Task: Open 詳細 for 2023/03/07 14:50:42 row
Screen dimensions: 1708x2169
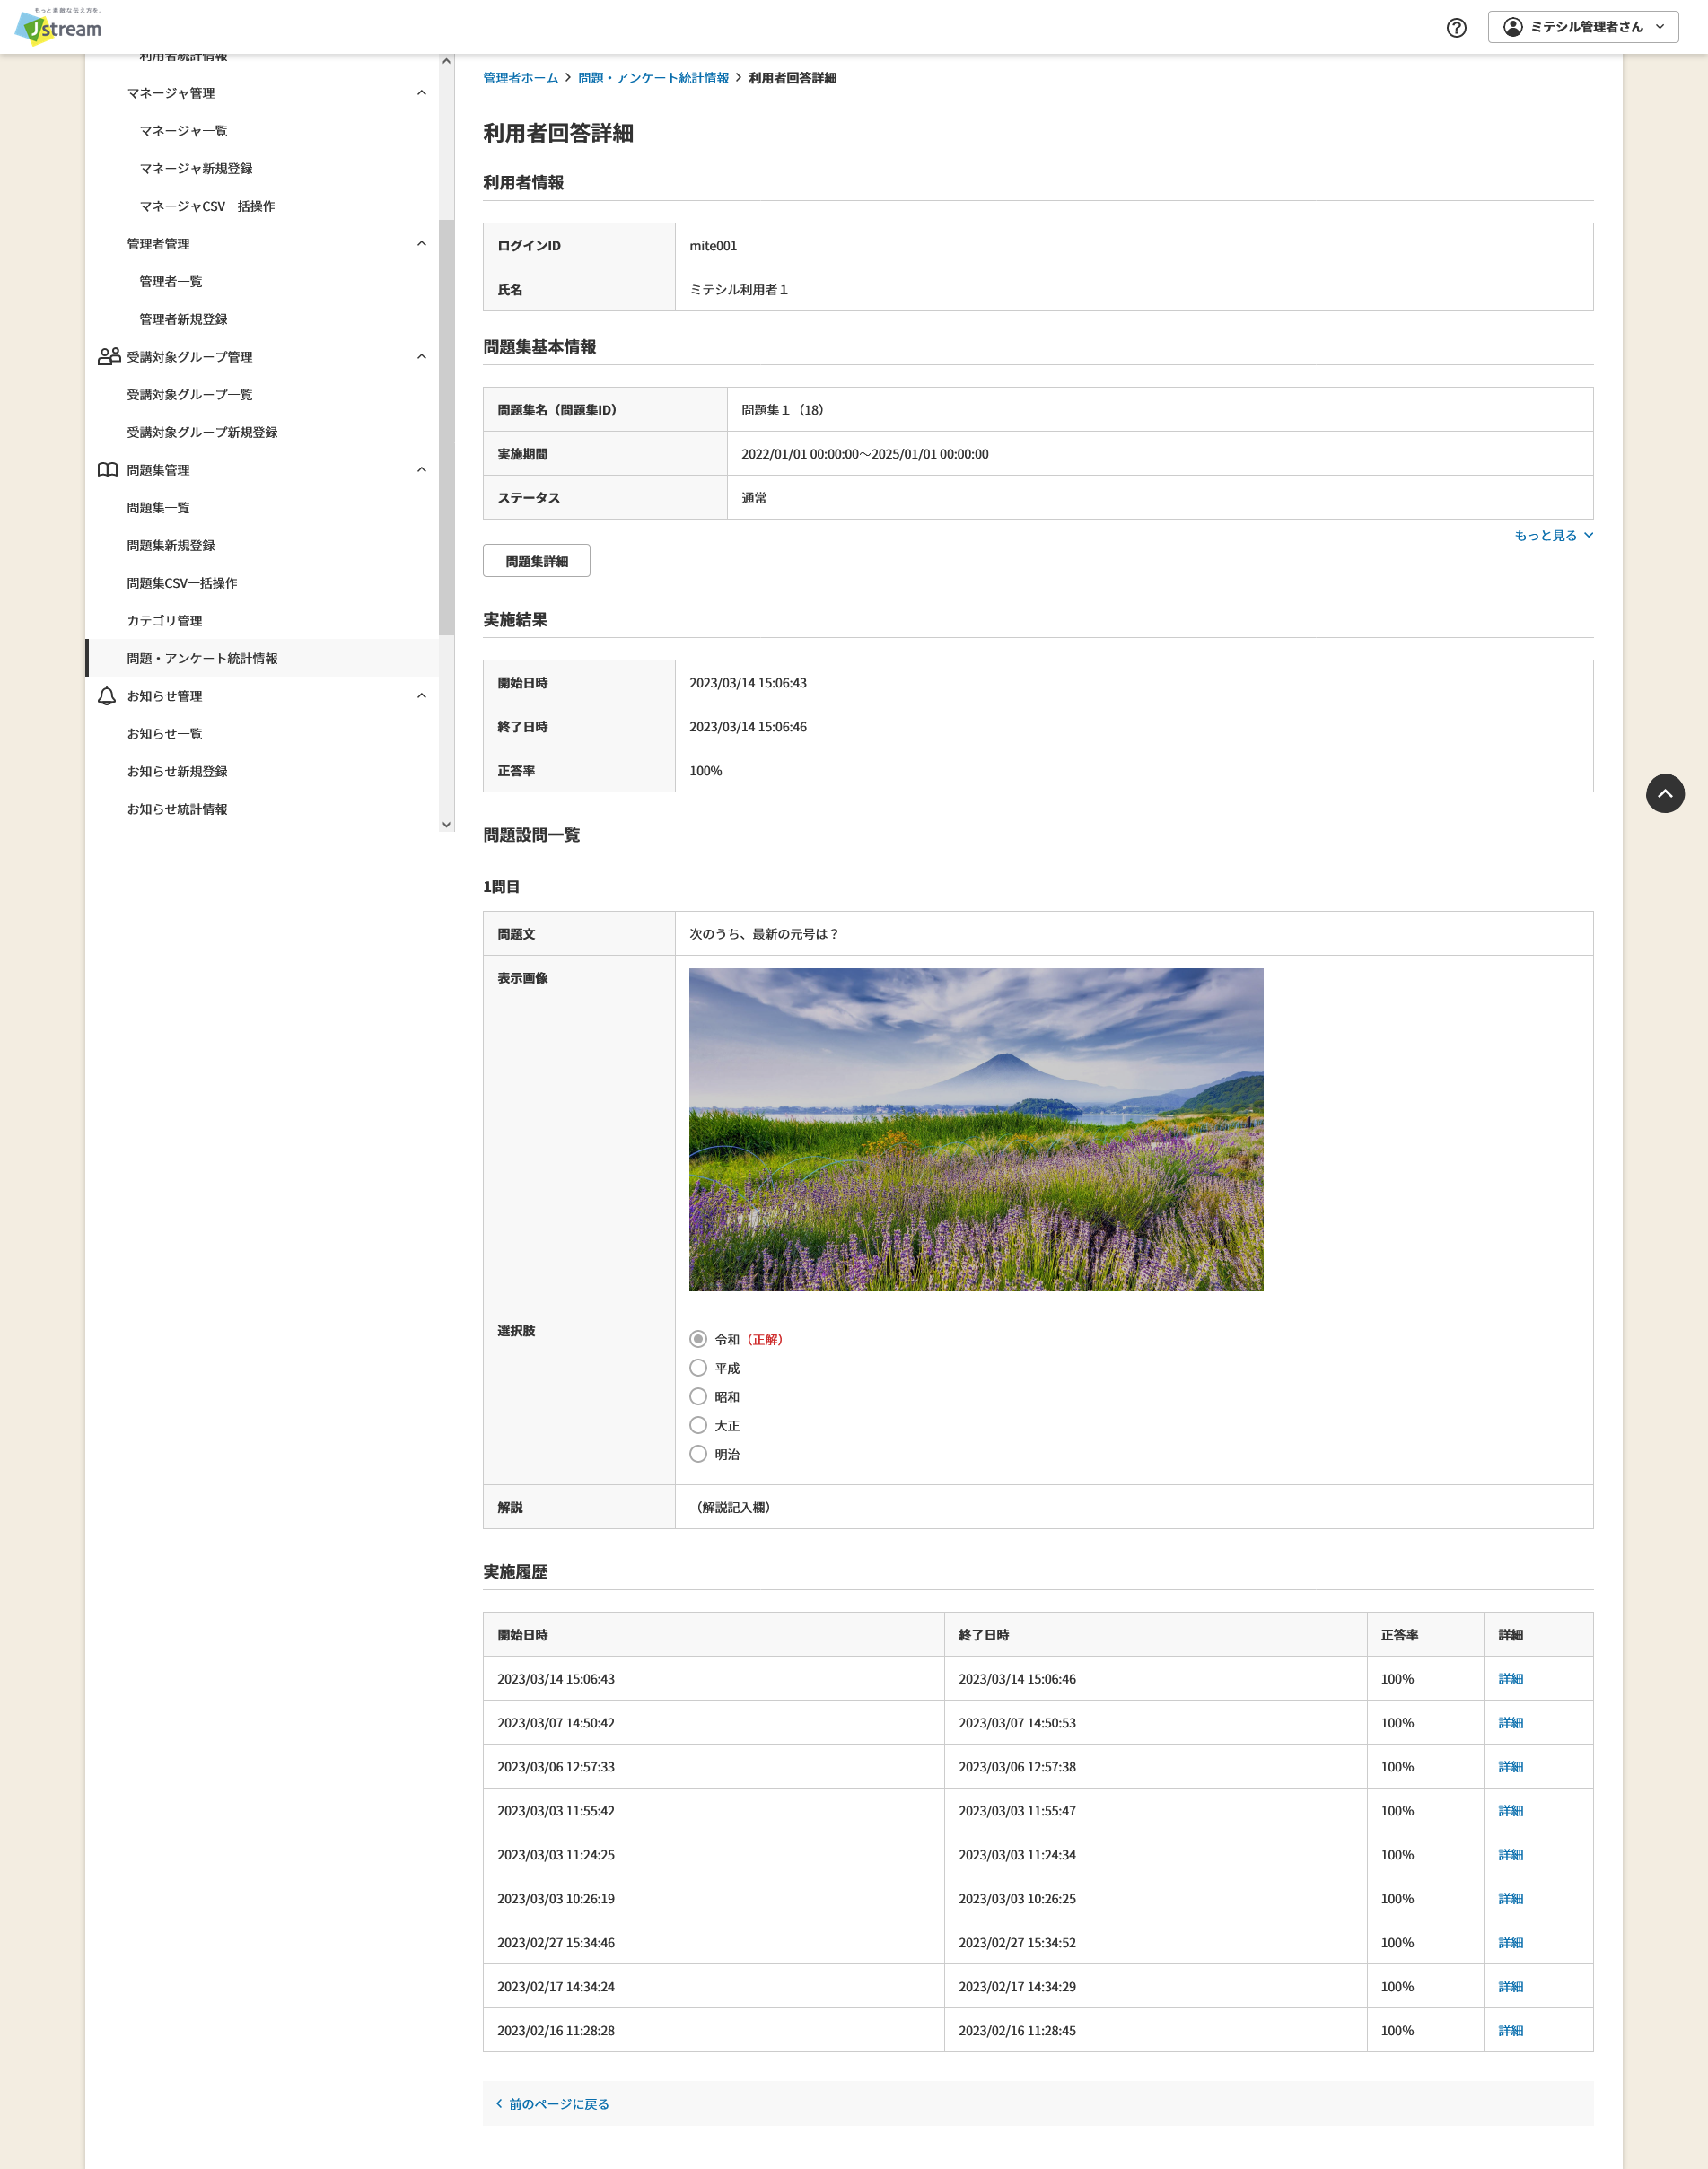Action: 1510,1723
